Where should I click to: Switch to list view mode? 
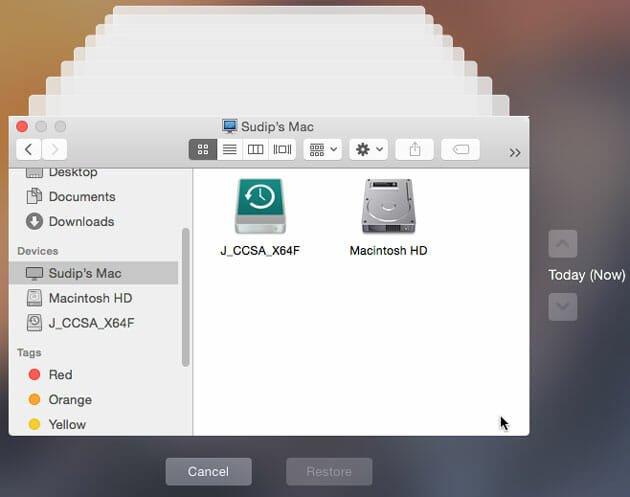(x=229, y=149)
